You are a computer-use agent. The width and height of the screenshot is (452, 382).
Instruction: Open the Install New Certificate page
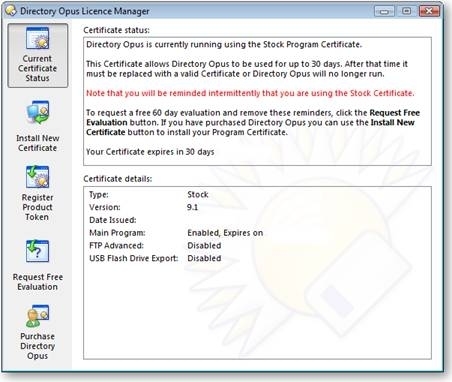38,126
